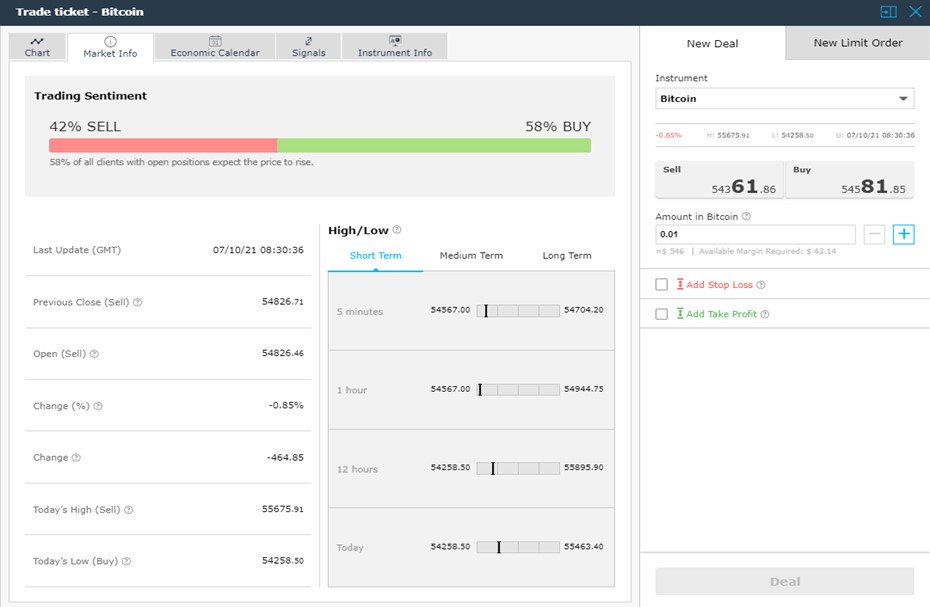Click help icon next to Change (%)
Screen dimensions: 930x607
(x=98, y=406)
